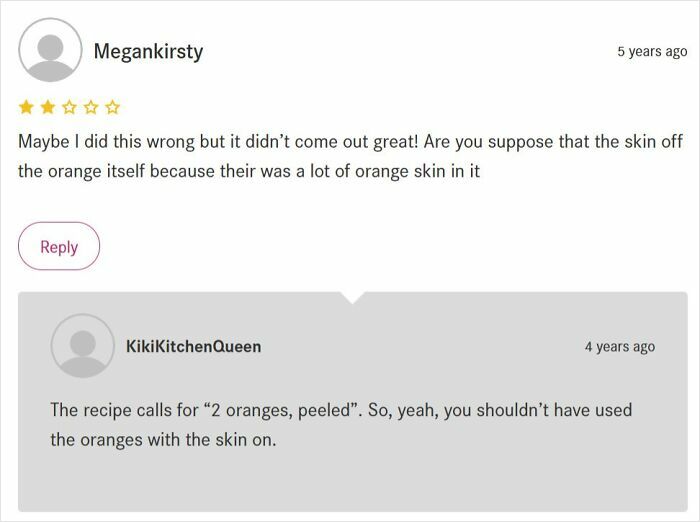The height and width of the screenshot is (522, 700).
Task: Click Megankirsty's profile avatar
Action: pos(50,50)
